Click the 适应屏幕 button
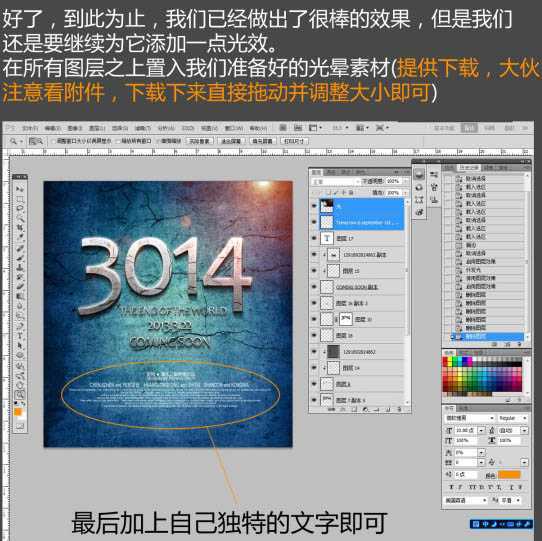The height and width of the screenshot is (541, 542). [x=231, y=141]
